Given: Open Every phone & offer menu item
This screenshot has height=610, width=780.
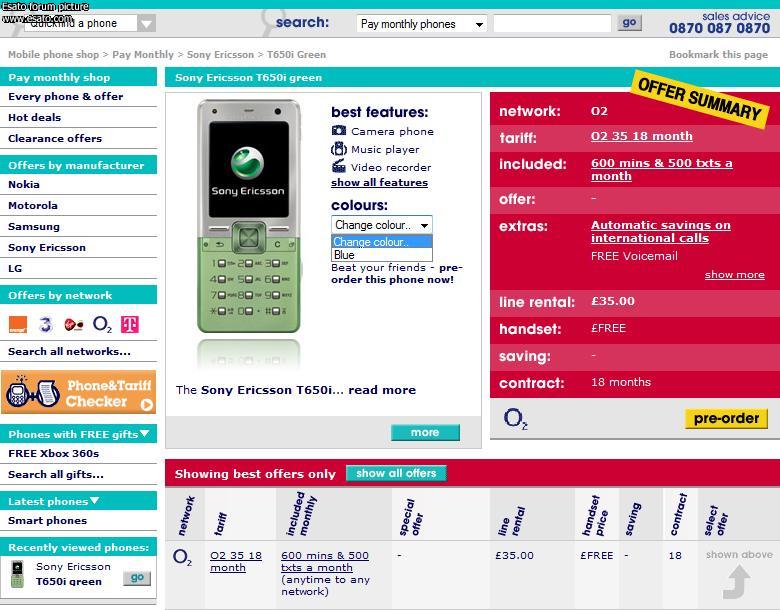Looking at the screenshot, I should [66, 97].
